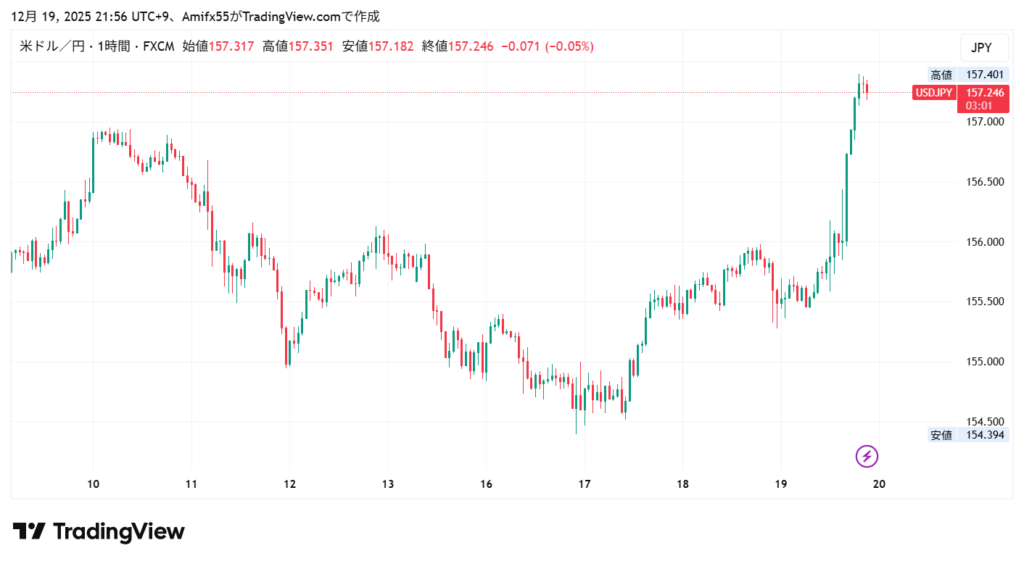Click the 154.500 price axis label
Image resolution: width=1024 pixels, height=564 pixels.
(x=984, y=421)
